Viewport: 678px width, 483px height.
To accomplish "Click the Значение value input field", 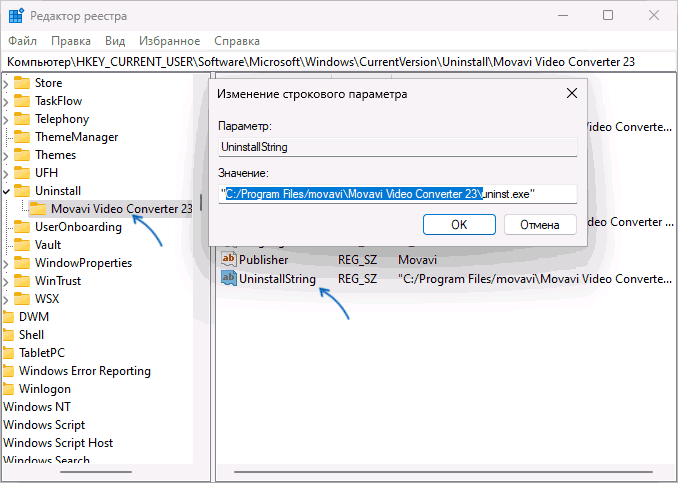I will [x=398, y=194].
